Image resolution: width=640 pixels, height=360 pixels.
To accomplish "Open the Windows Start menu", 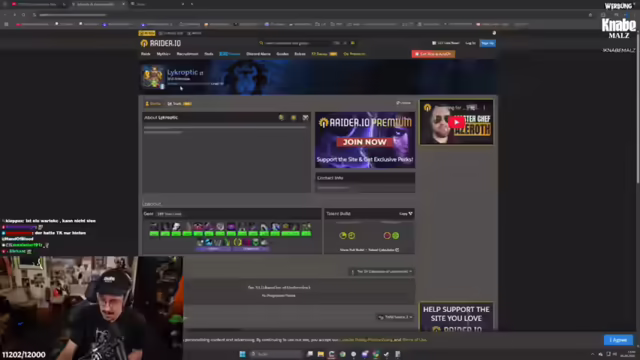I will 242,354.
